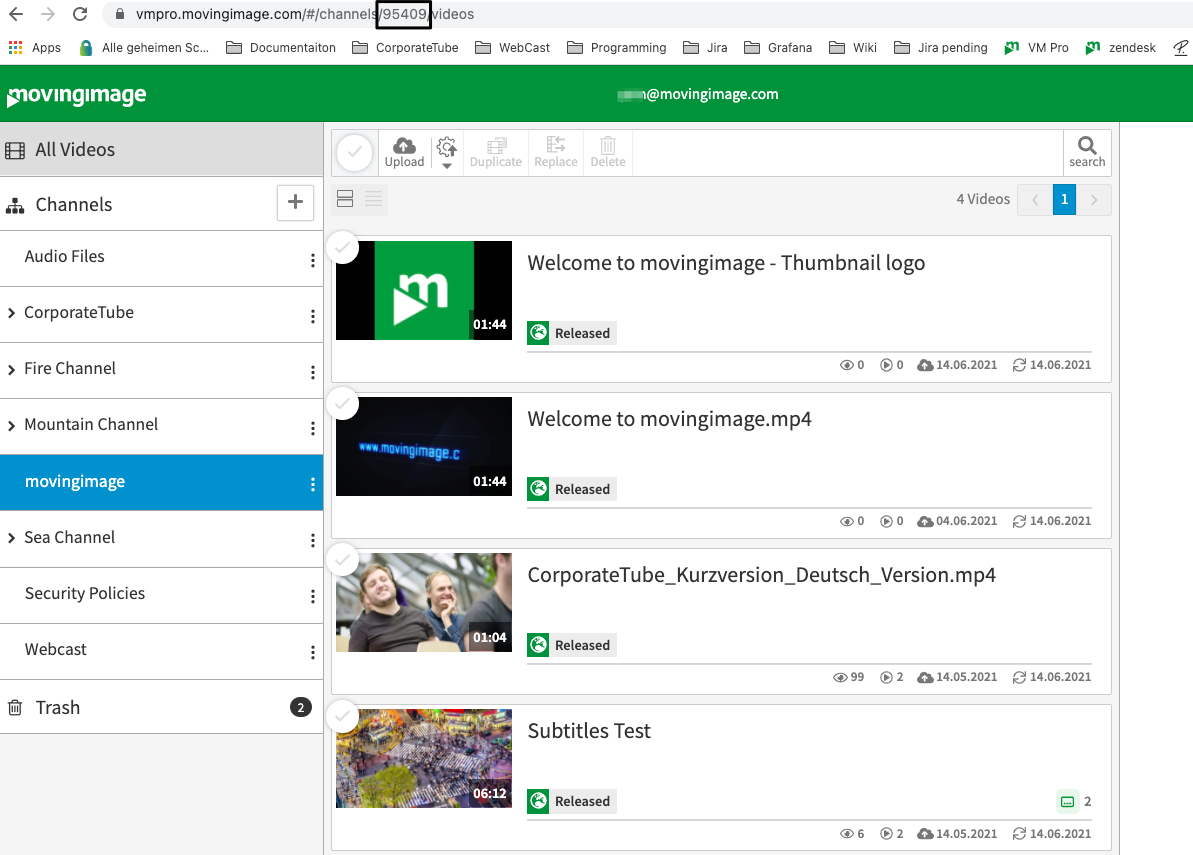The width and height of the screenshot is (1193, 855).
Task: Open options menu for movingimage channel
Action: 313,485
